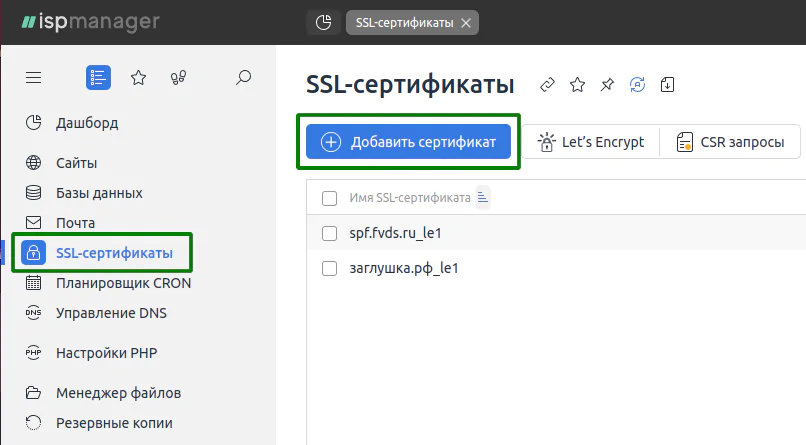
Task: Add page to favorites via the star beside the title
Action: [x=577, y=84]
